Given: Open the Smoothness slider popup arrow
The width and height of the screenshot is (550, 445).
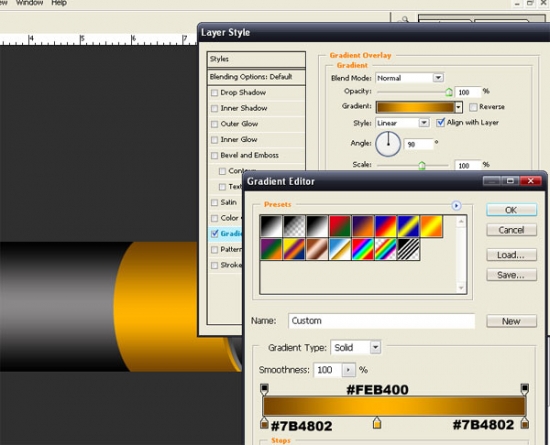Looking at the screenshot, I should (348, 370).
